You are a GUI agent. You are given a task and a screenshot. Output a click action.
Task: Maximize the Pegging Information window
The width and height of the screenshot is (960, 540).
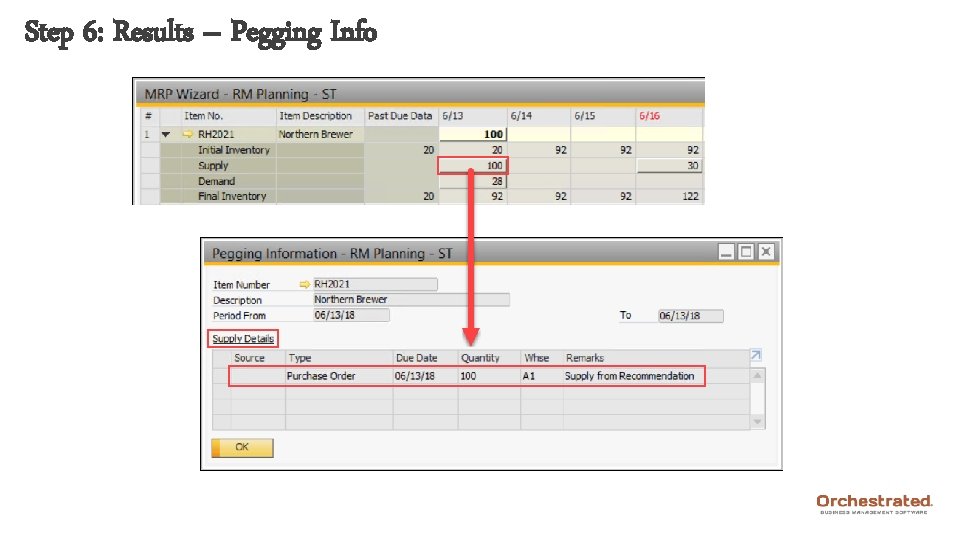746,252
